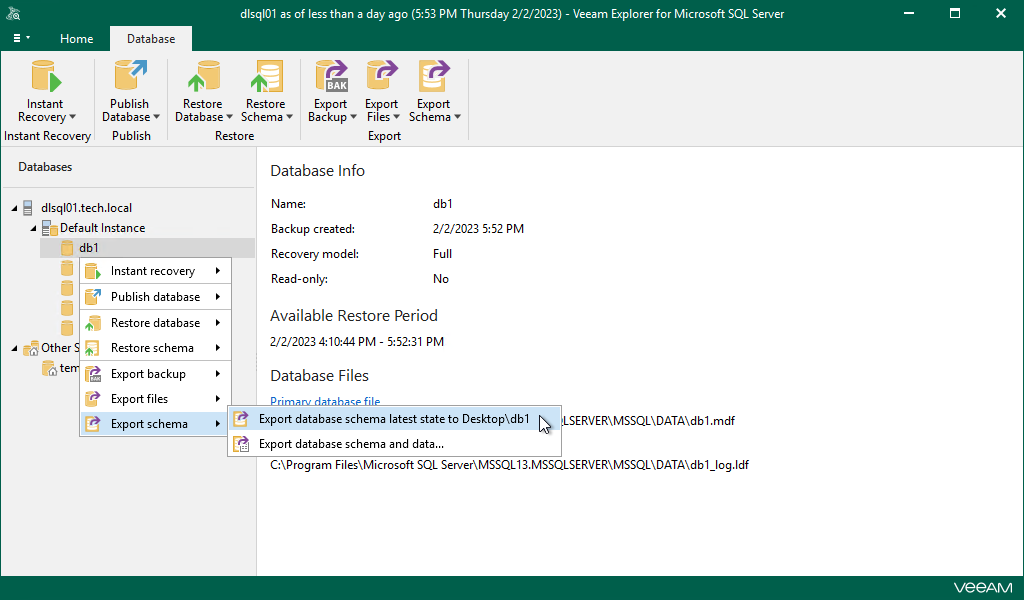Click the Export schema context menu icon
1024x600 pixels.
click(x=93, y=424)
